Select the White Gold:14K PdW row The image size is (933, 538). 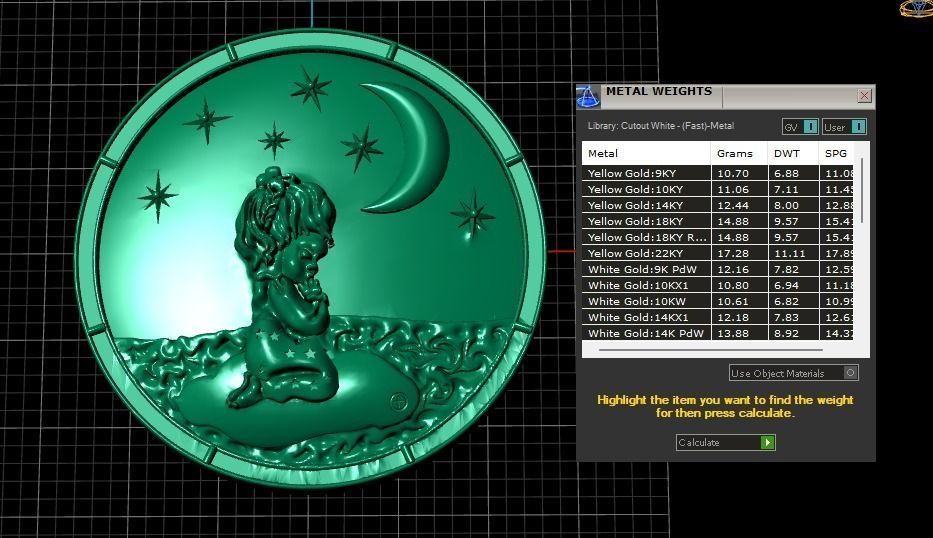pyautogui.click(x=718, y=333)
